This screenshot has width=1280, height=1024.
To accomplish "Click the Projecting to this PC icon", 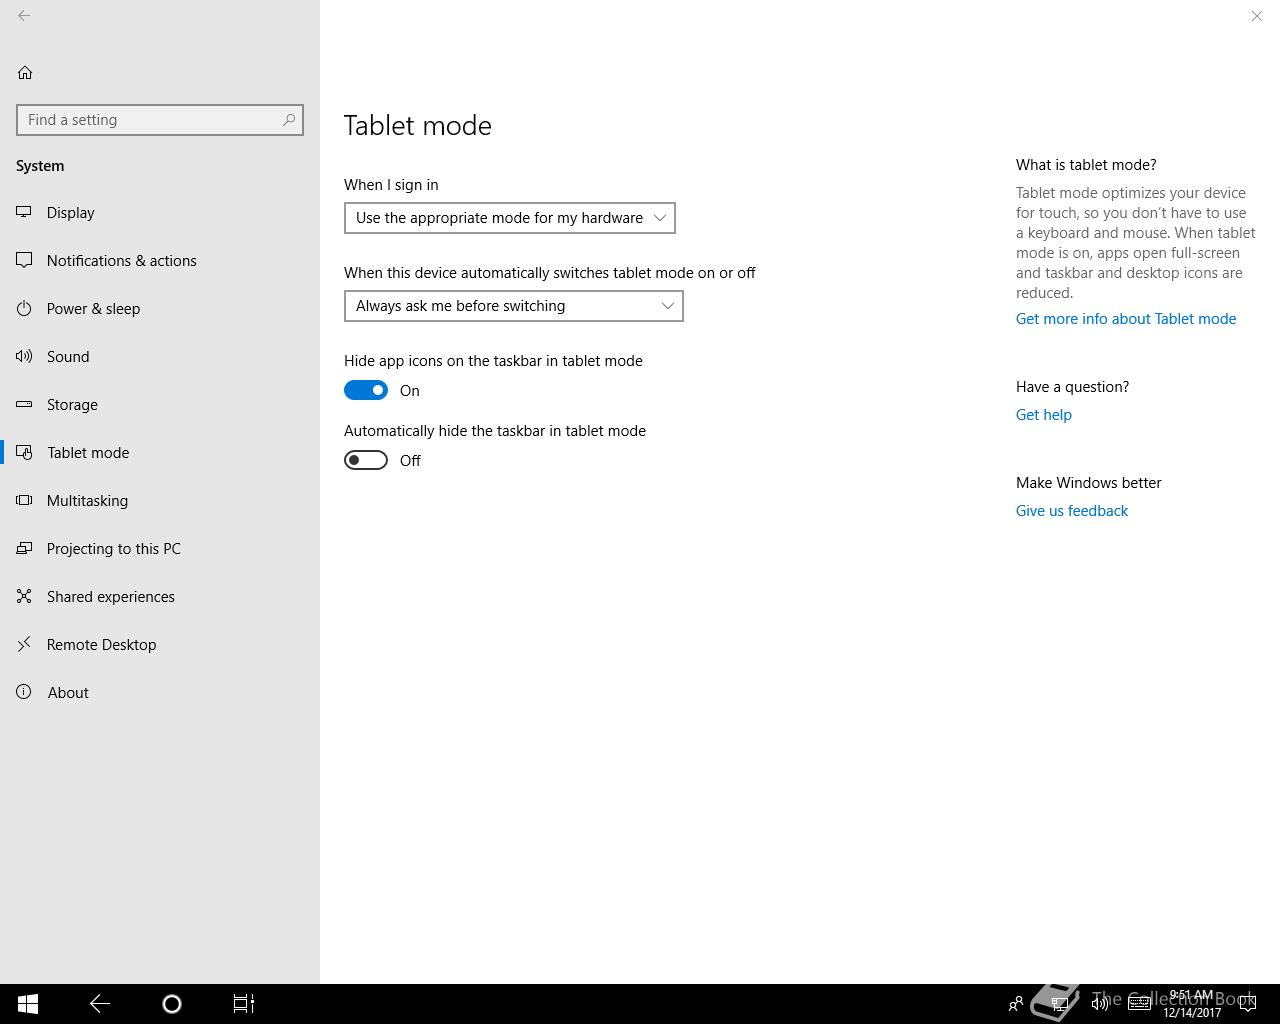I will tap(24, 548).
